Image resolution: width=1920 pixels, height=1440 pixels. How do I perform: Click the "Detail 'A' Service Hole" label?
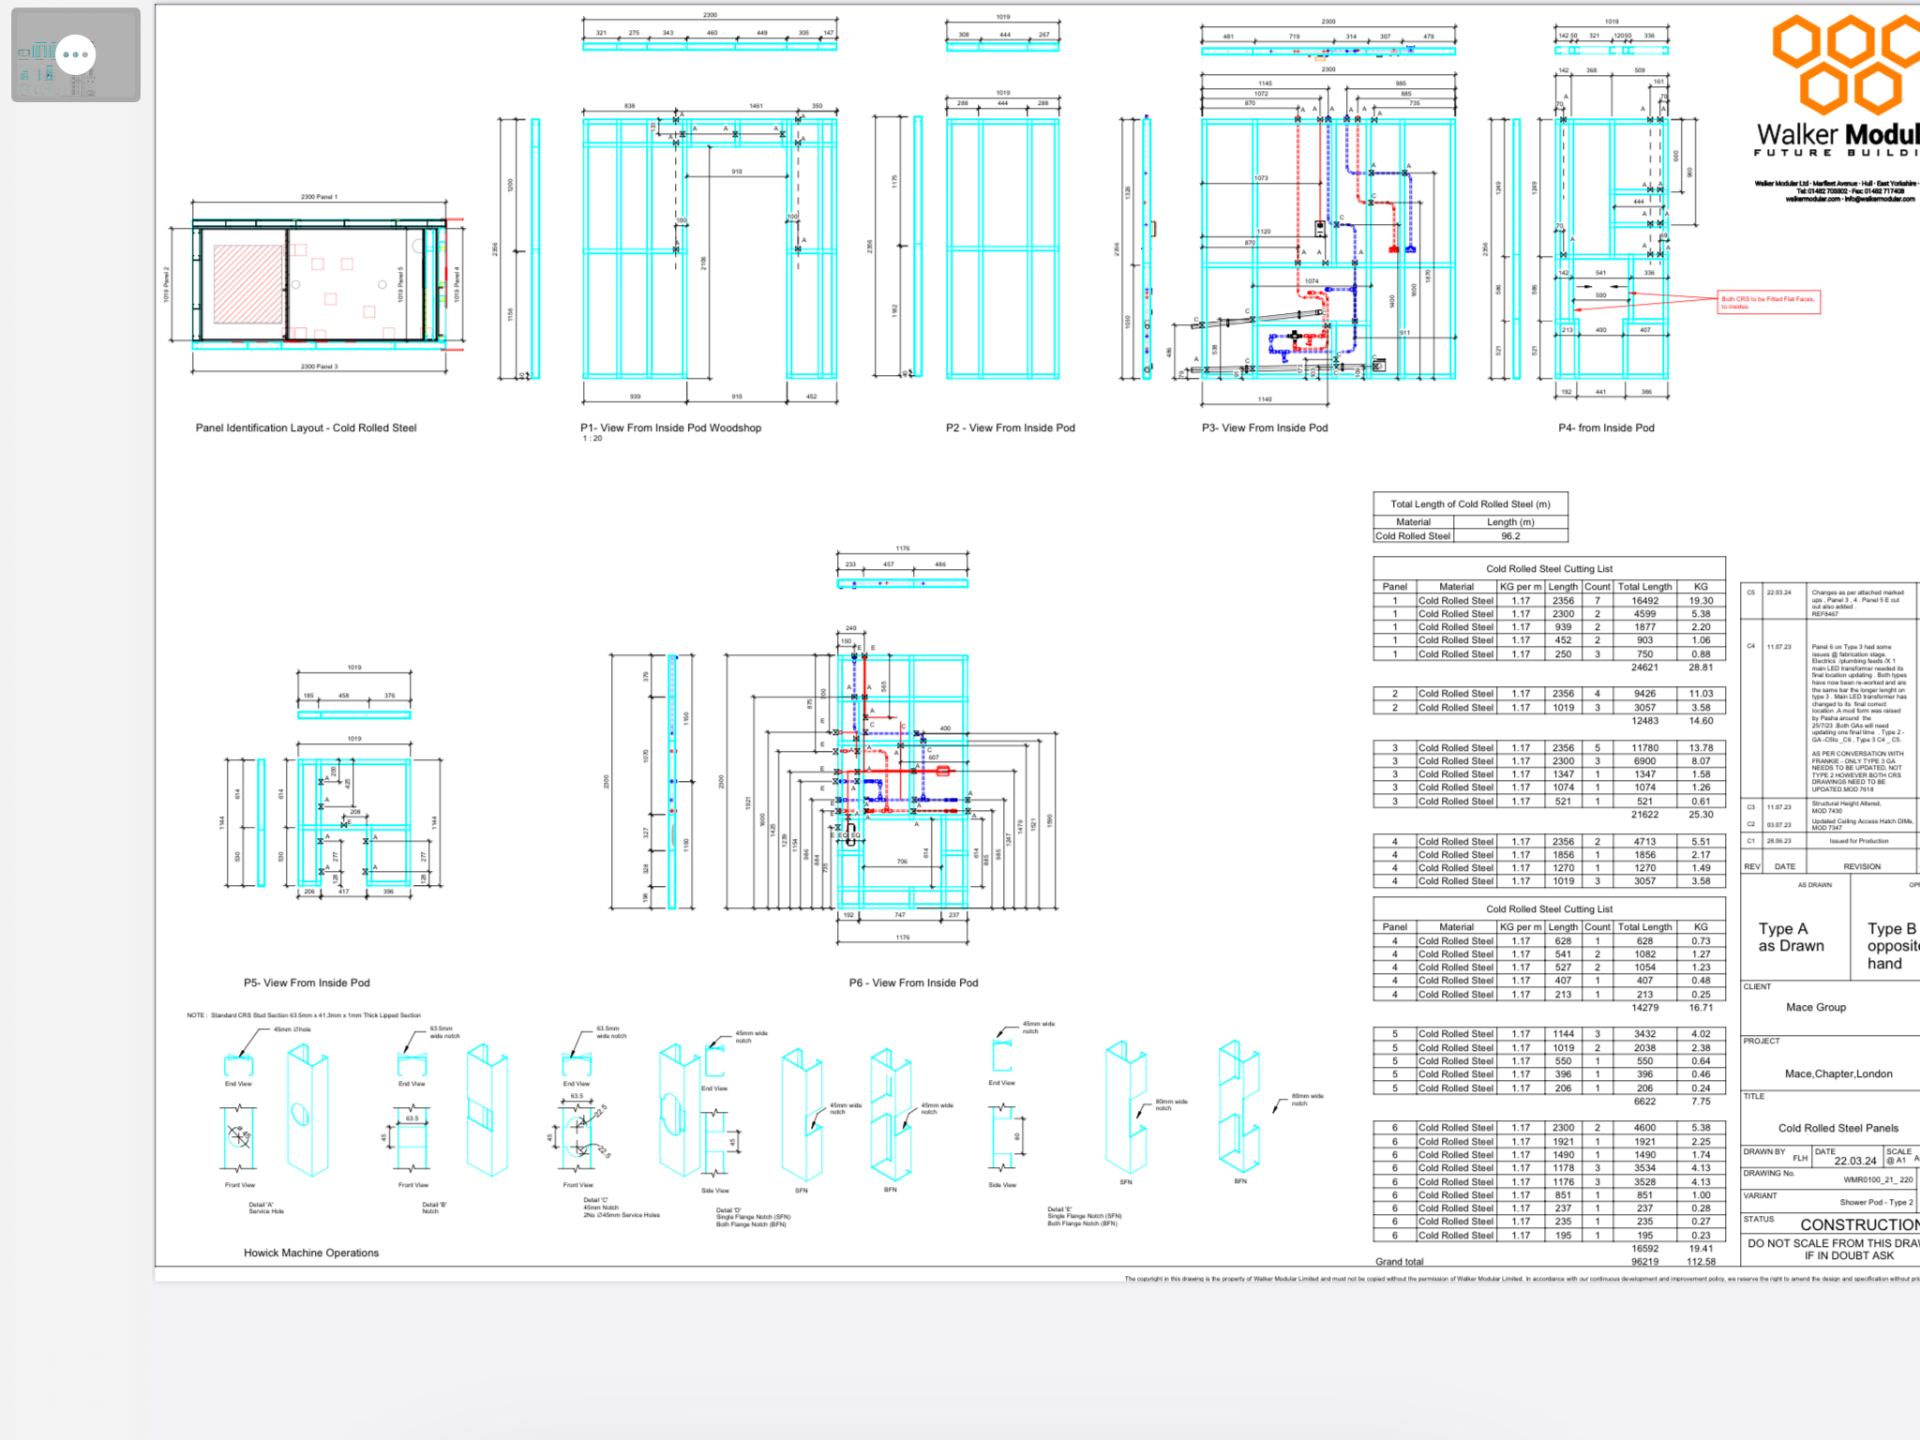point(266,1208)
